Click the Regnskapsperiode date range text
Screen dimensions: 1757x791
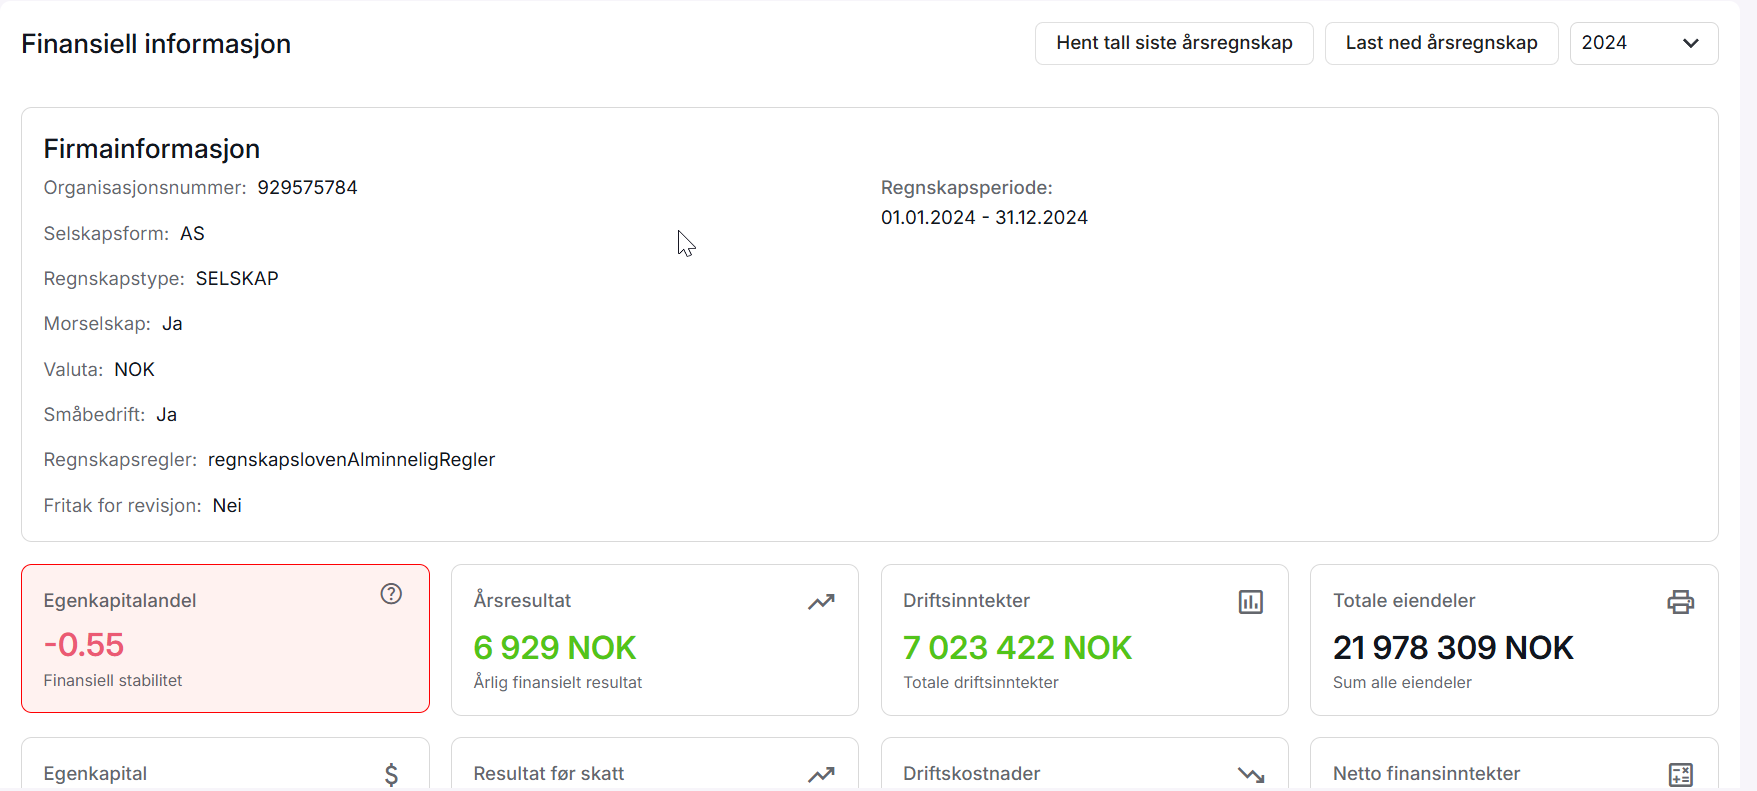click(984, 218)
